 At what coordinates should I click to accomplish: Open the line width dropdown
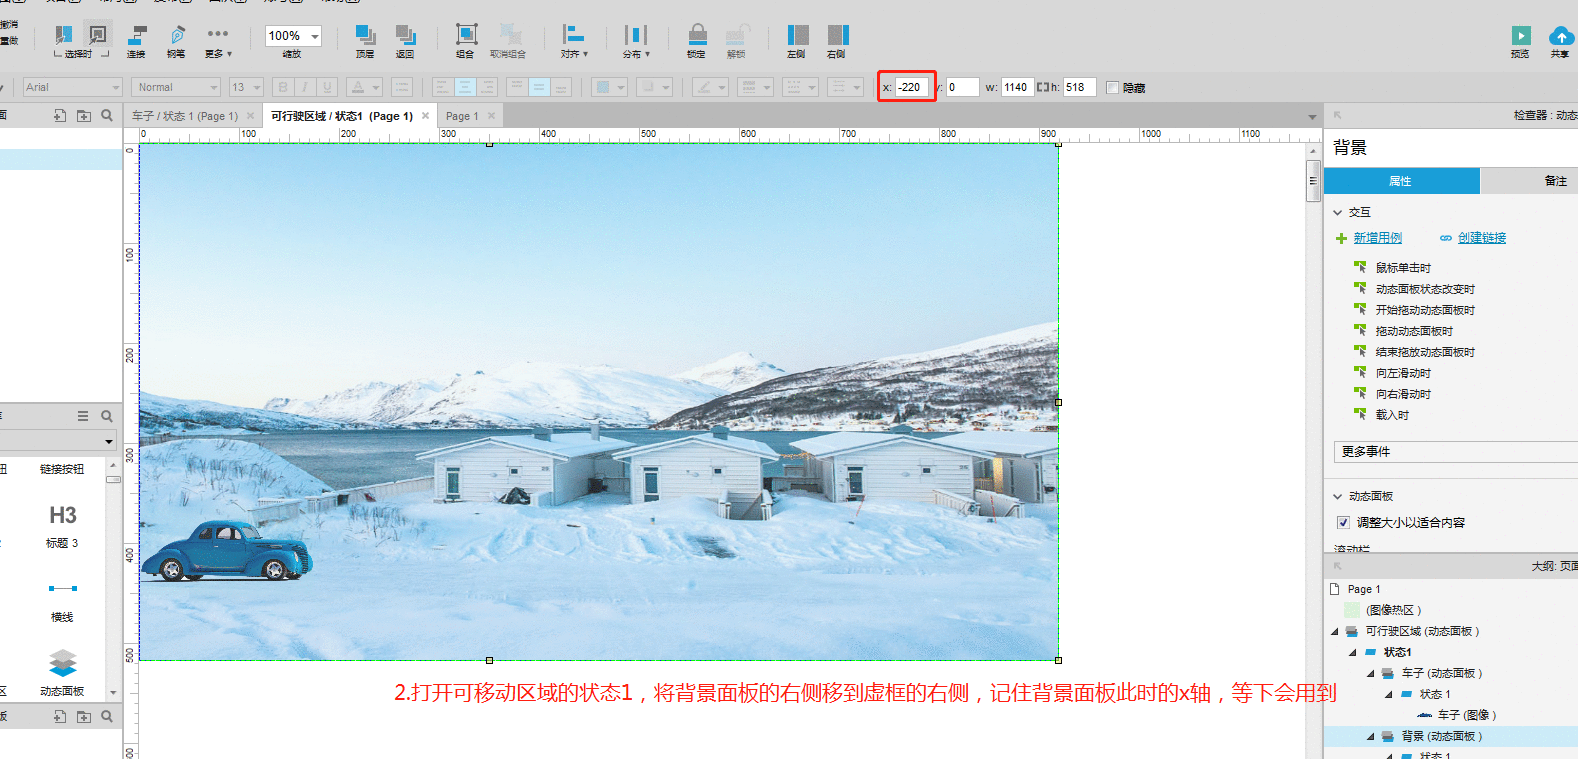(x=755, y=87)
